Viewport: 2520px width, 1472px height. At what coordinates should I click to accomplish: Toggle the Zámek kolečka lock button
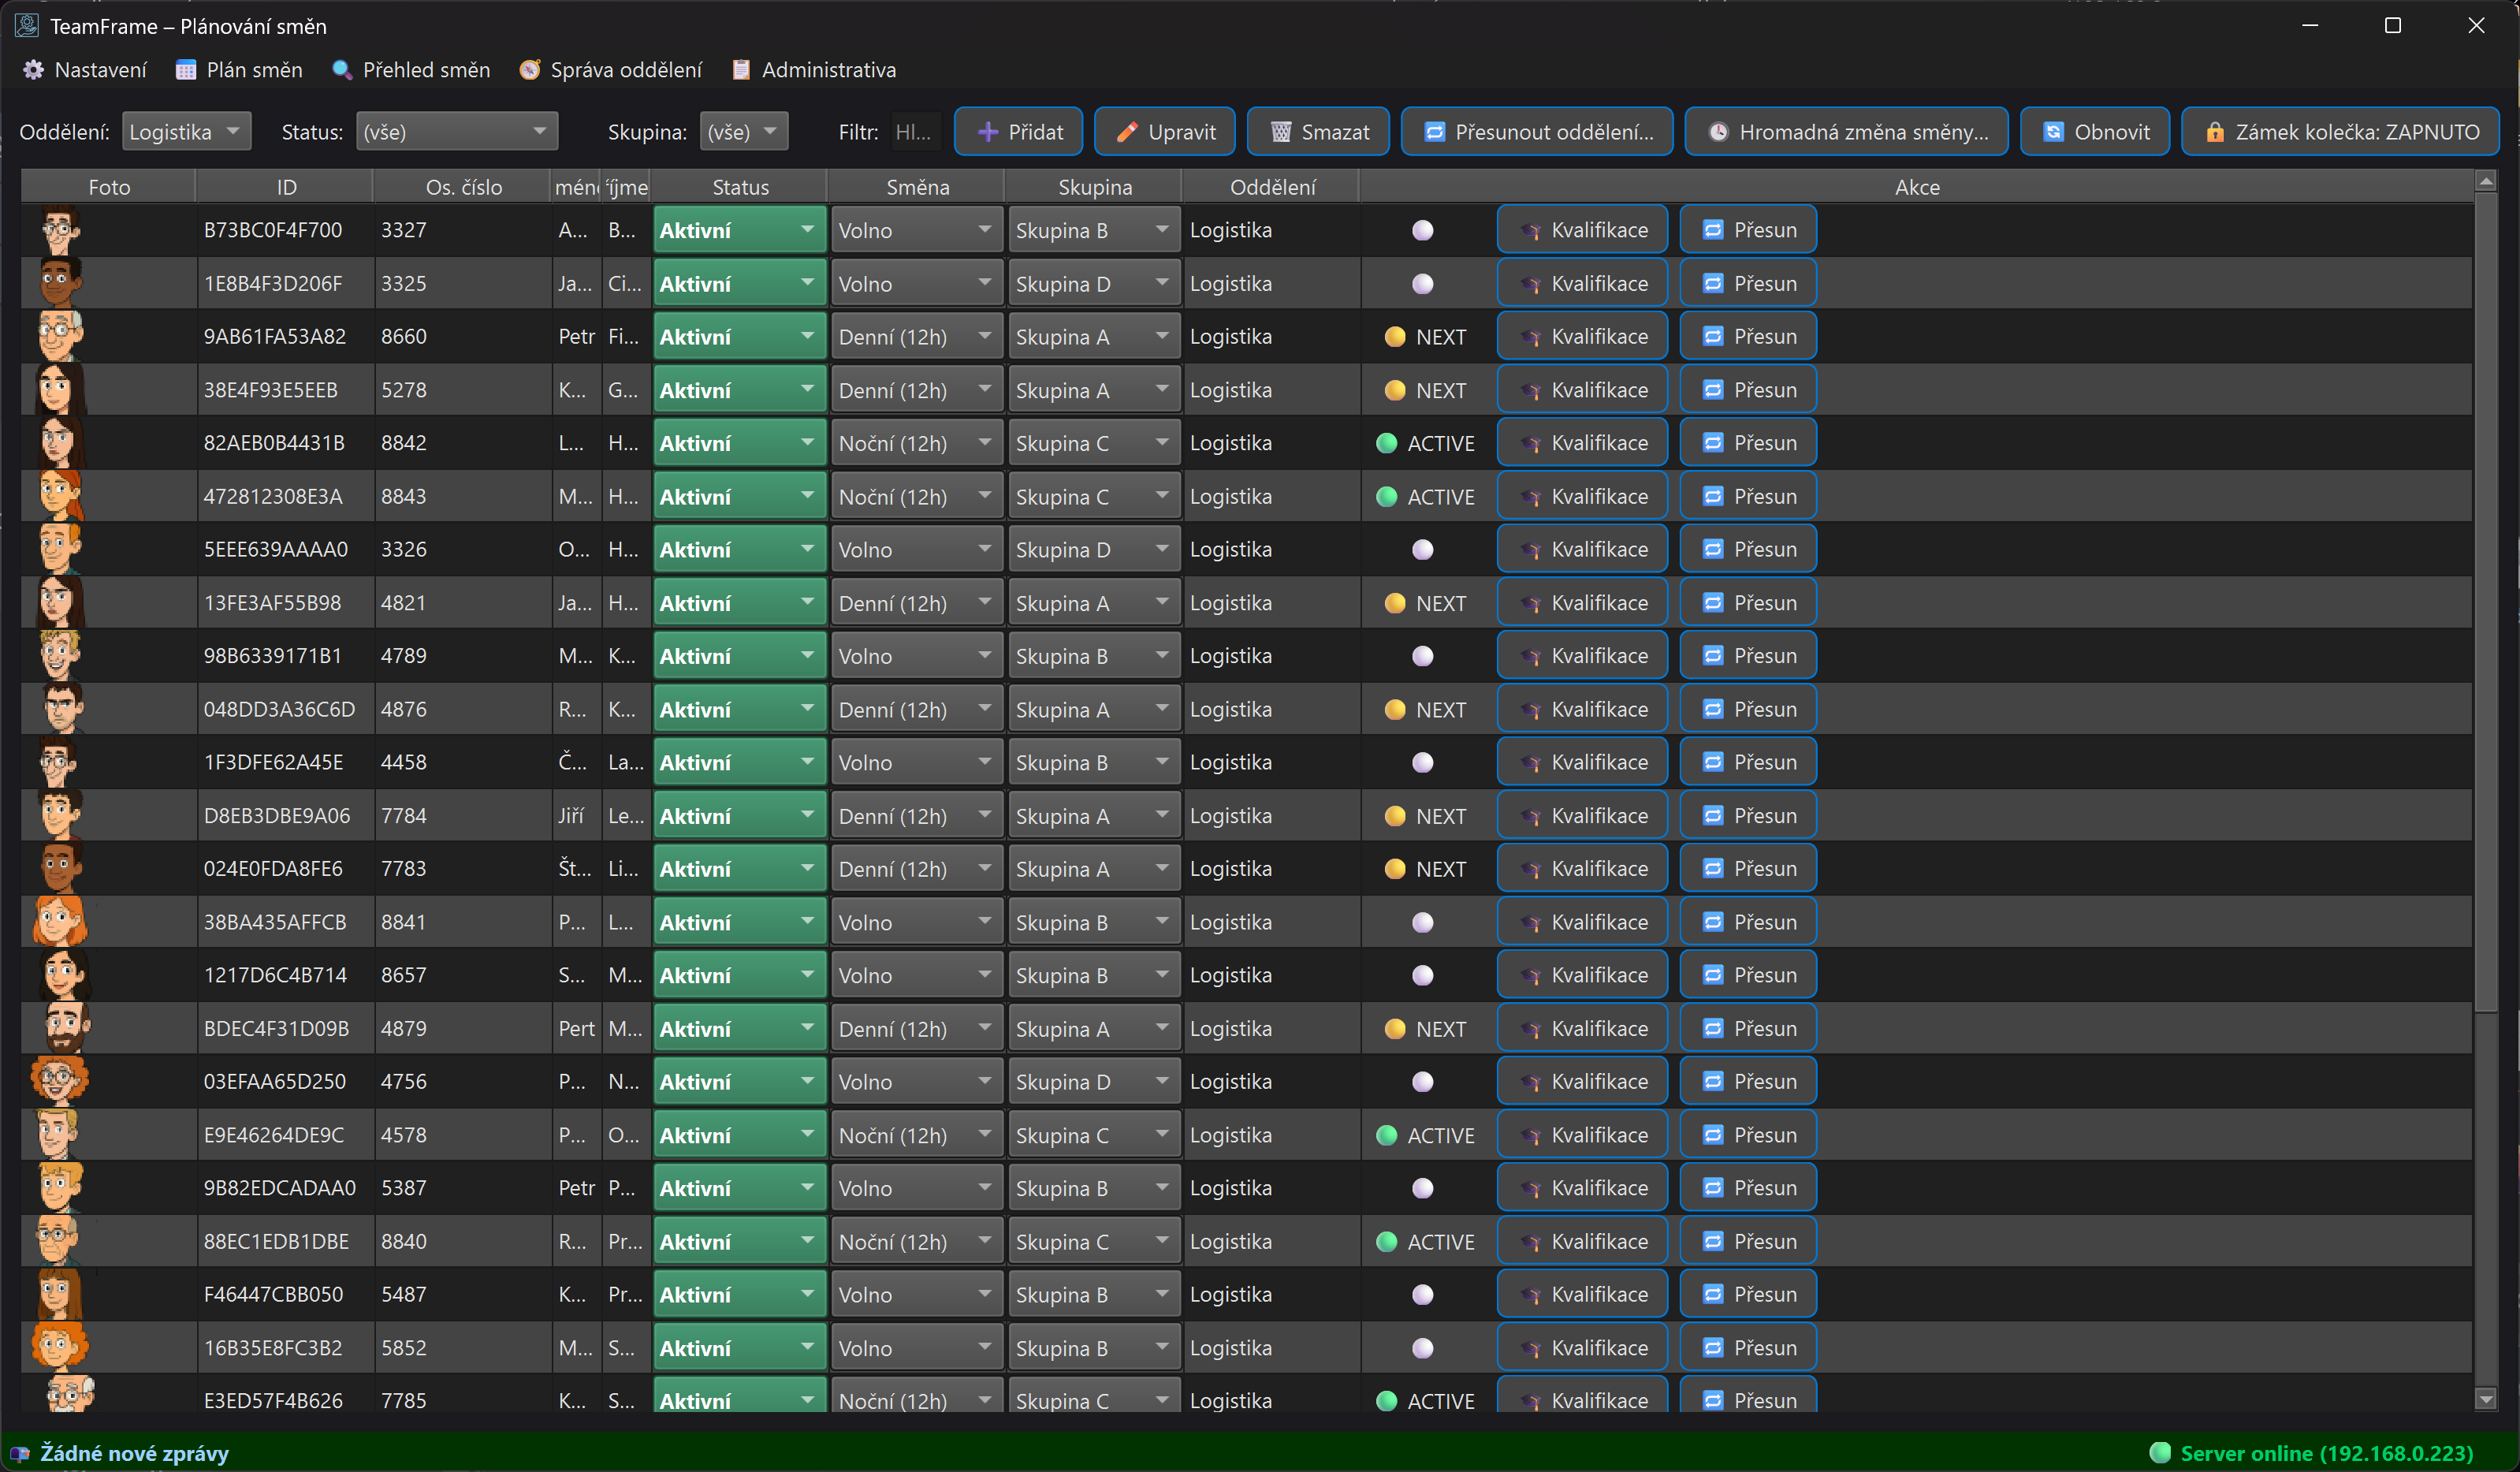(x=2339, y=132)
